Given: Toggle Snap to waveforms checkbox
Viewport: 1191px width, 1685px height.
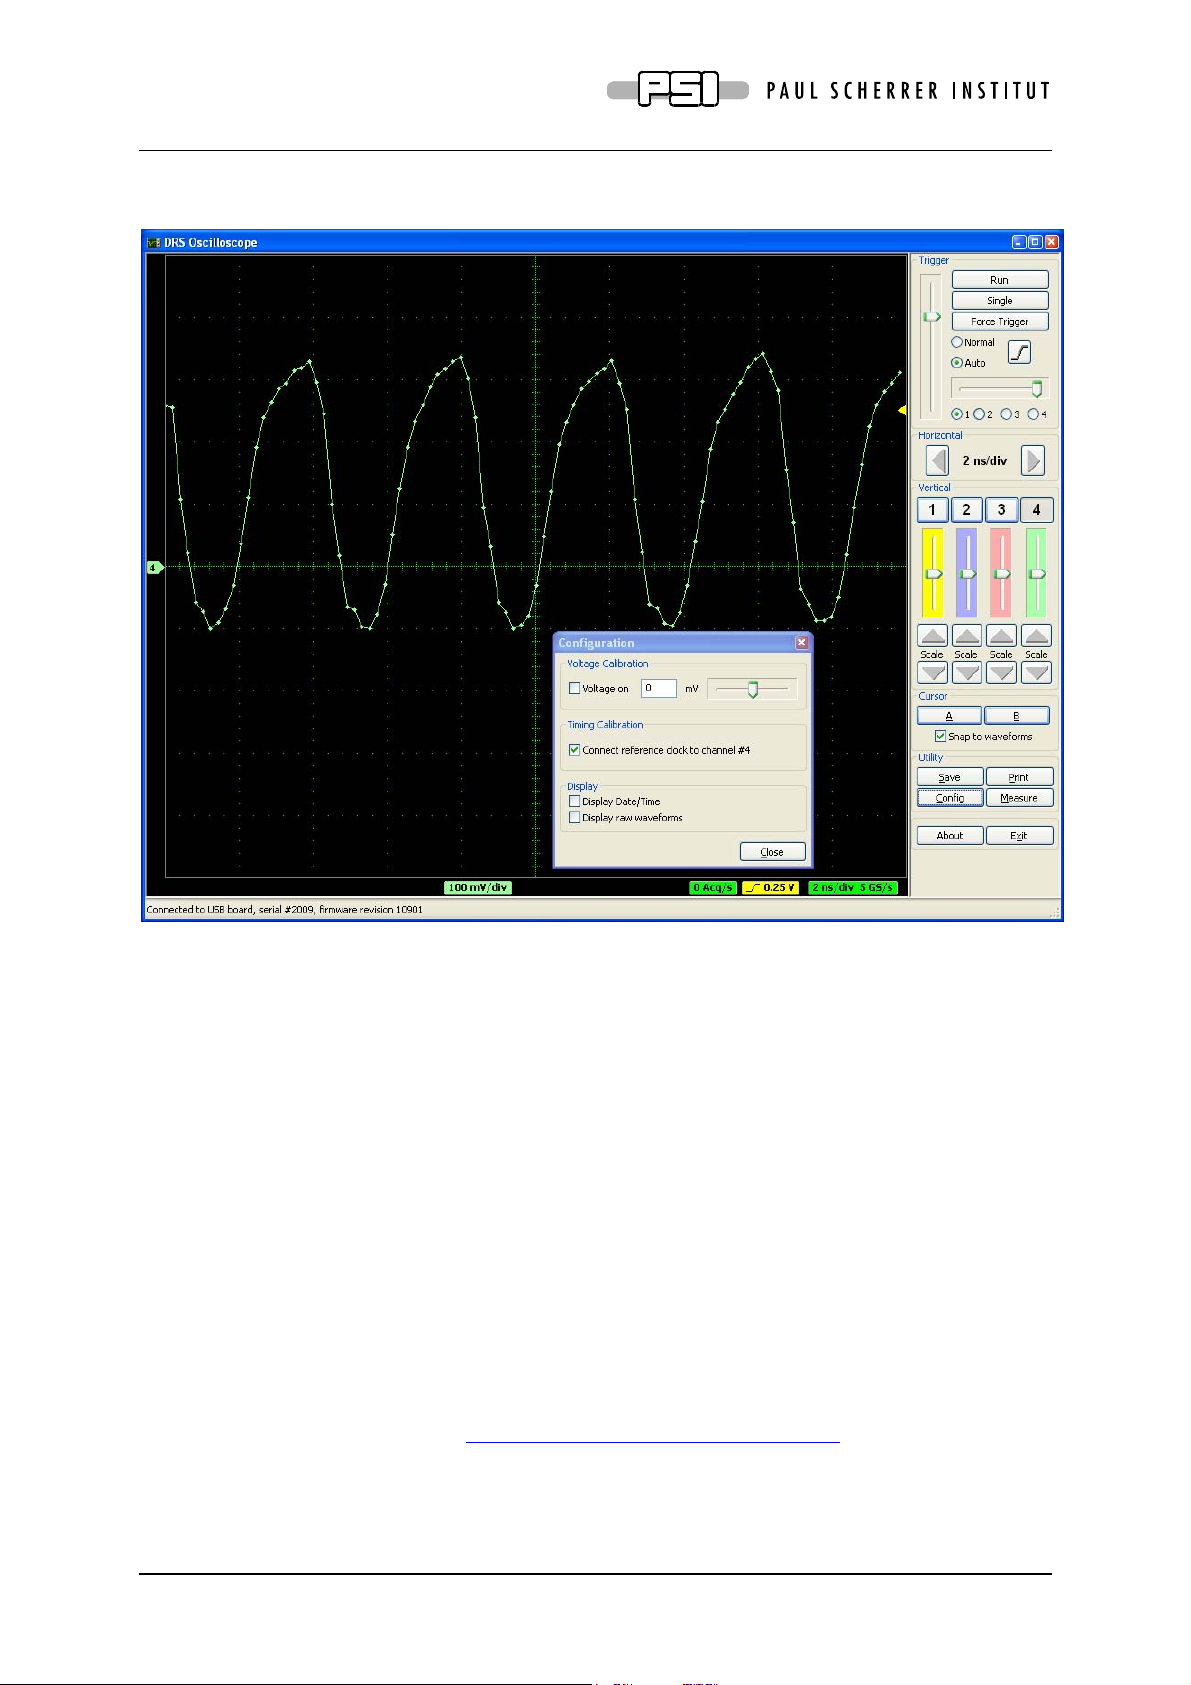Looking at the screenshot, I should coord(940,736).
